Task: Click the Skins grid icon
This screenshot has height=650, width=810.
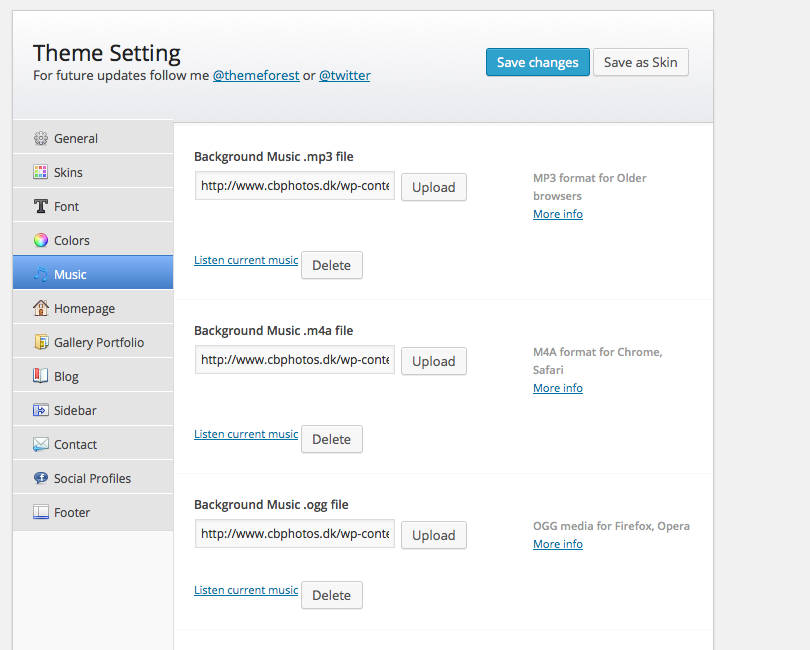Action: pos(41,173)
